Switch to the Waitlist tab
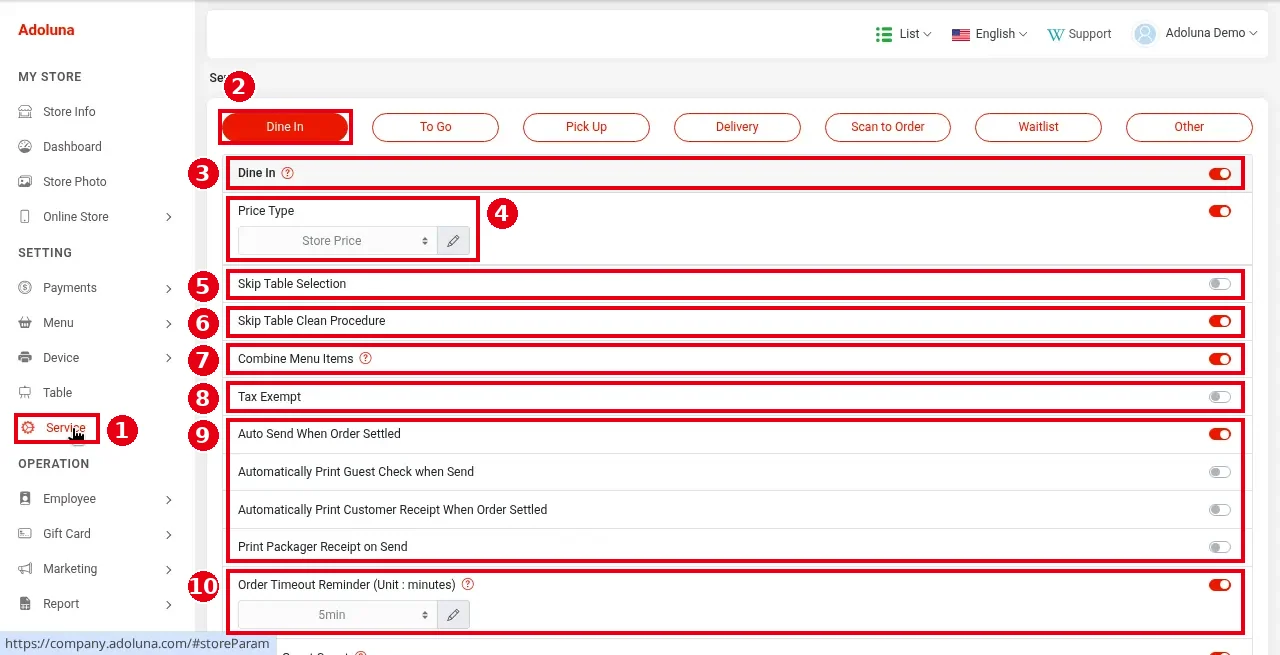Screen dimensions: 1280x655 tap(1038, 127)
